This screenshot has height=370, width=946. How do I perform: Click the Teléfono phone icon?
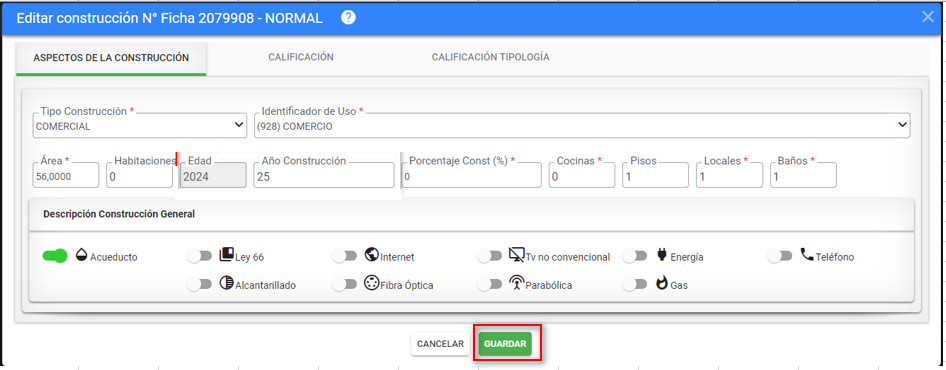pos(807,255)
